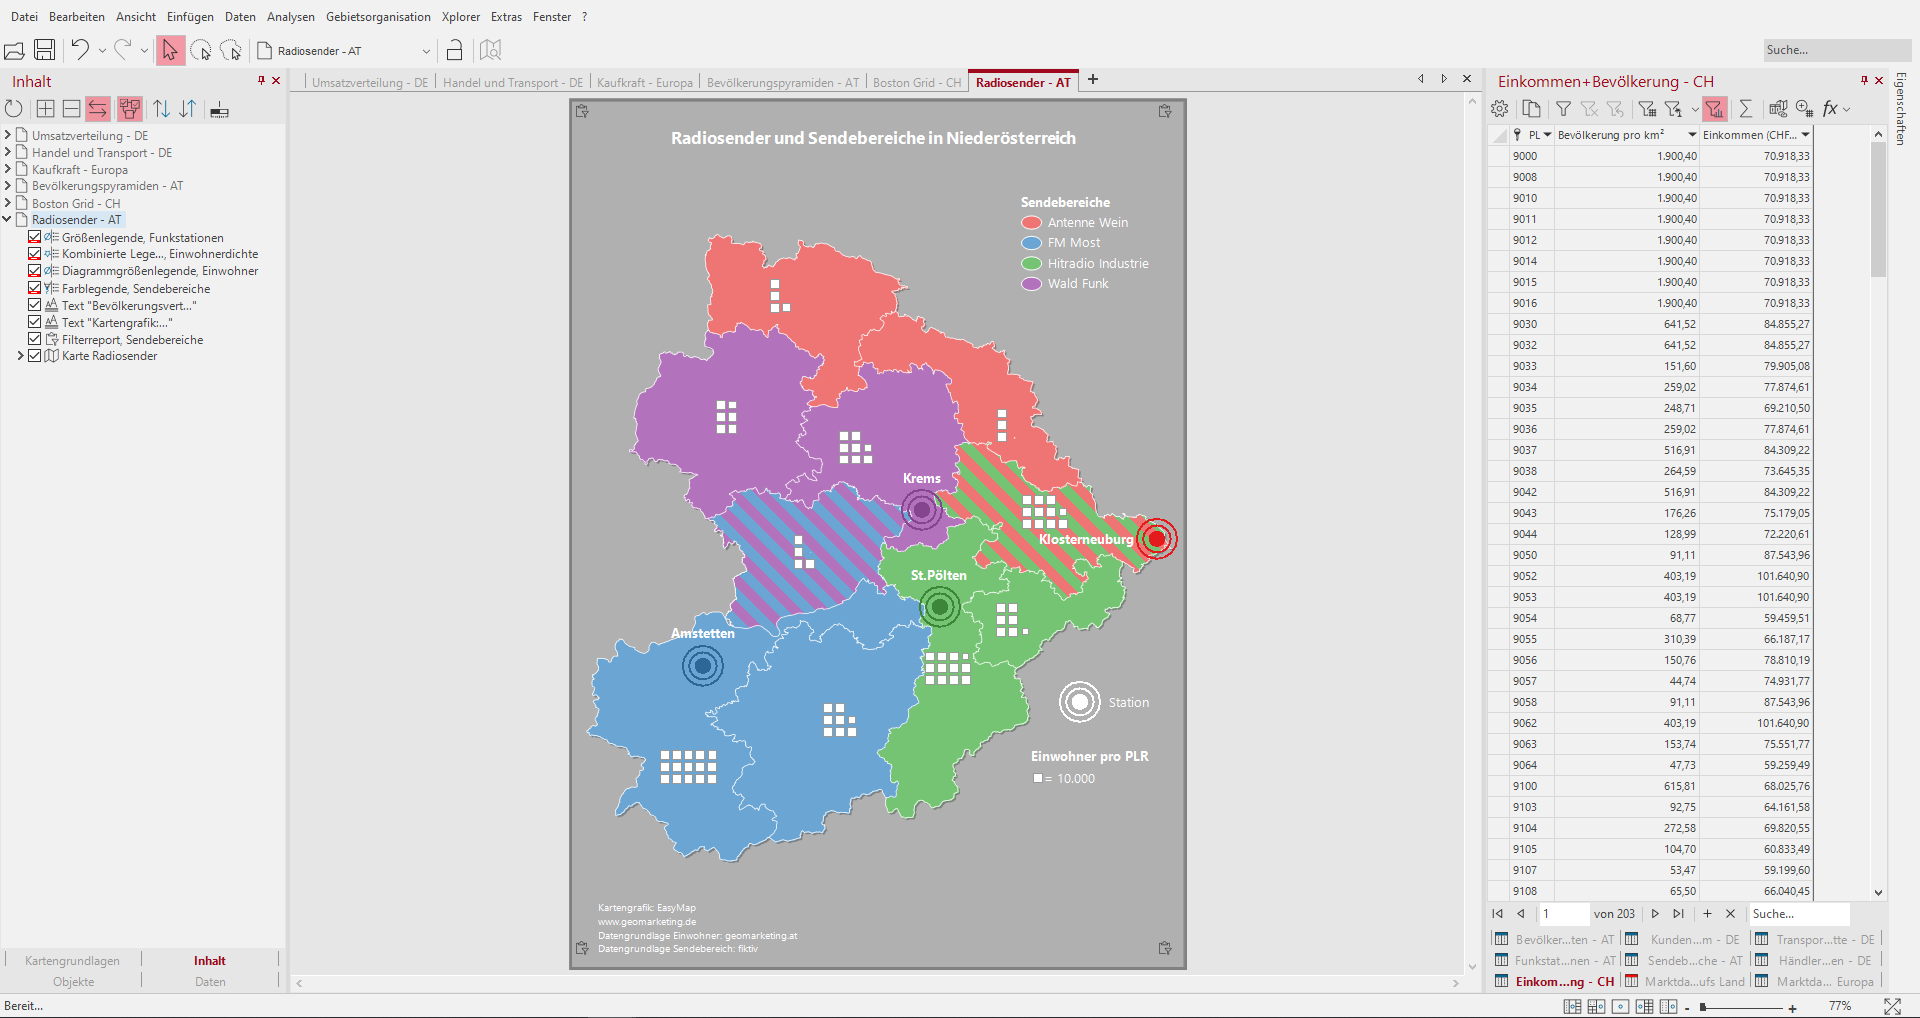Open the Sendeb...che - AT table tab
This screenshot has height=1018, width=1920.
[x=1685, y=961]
